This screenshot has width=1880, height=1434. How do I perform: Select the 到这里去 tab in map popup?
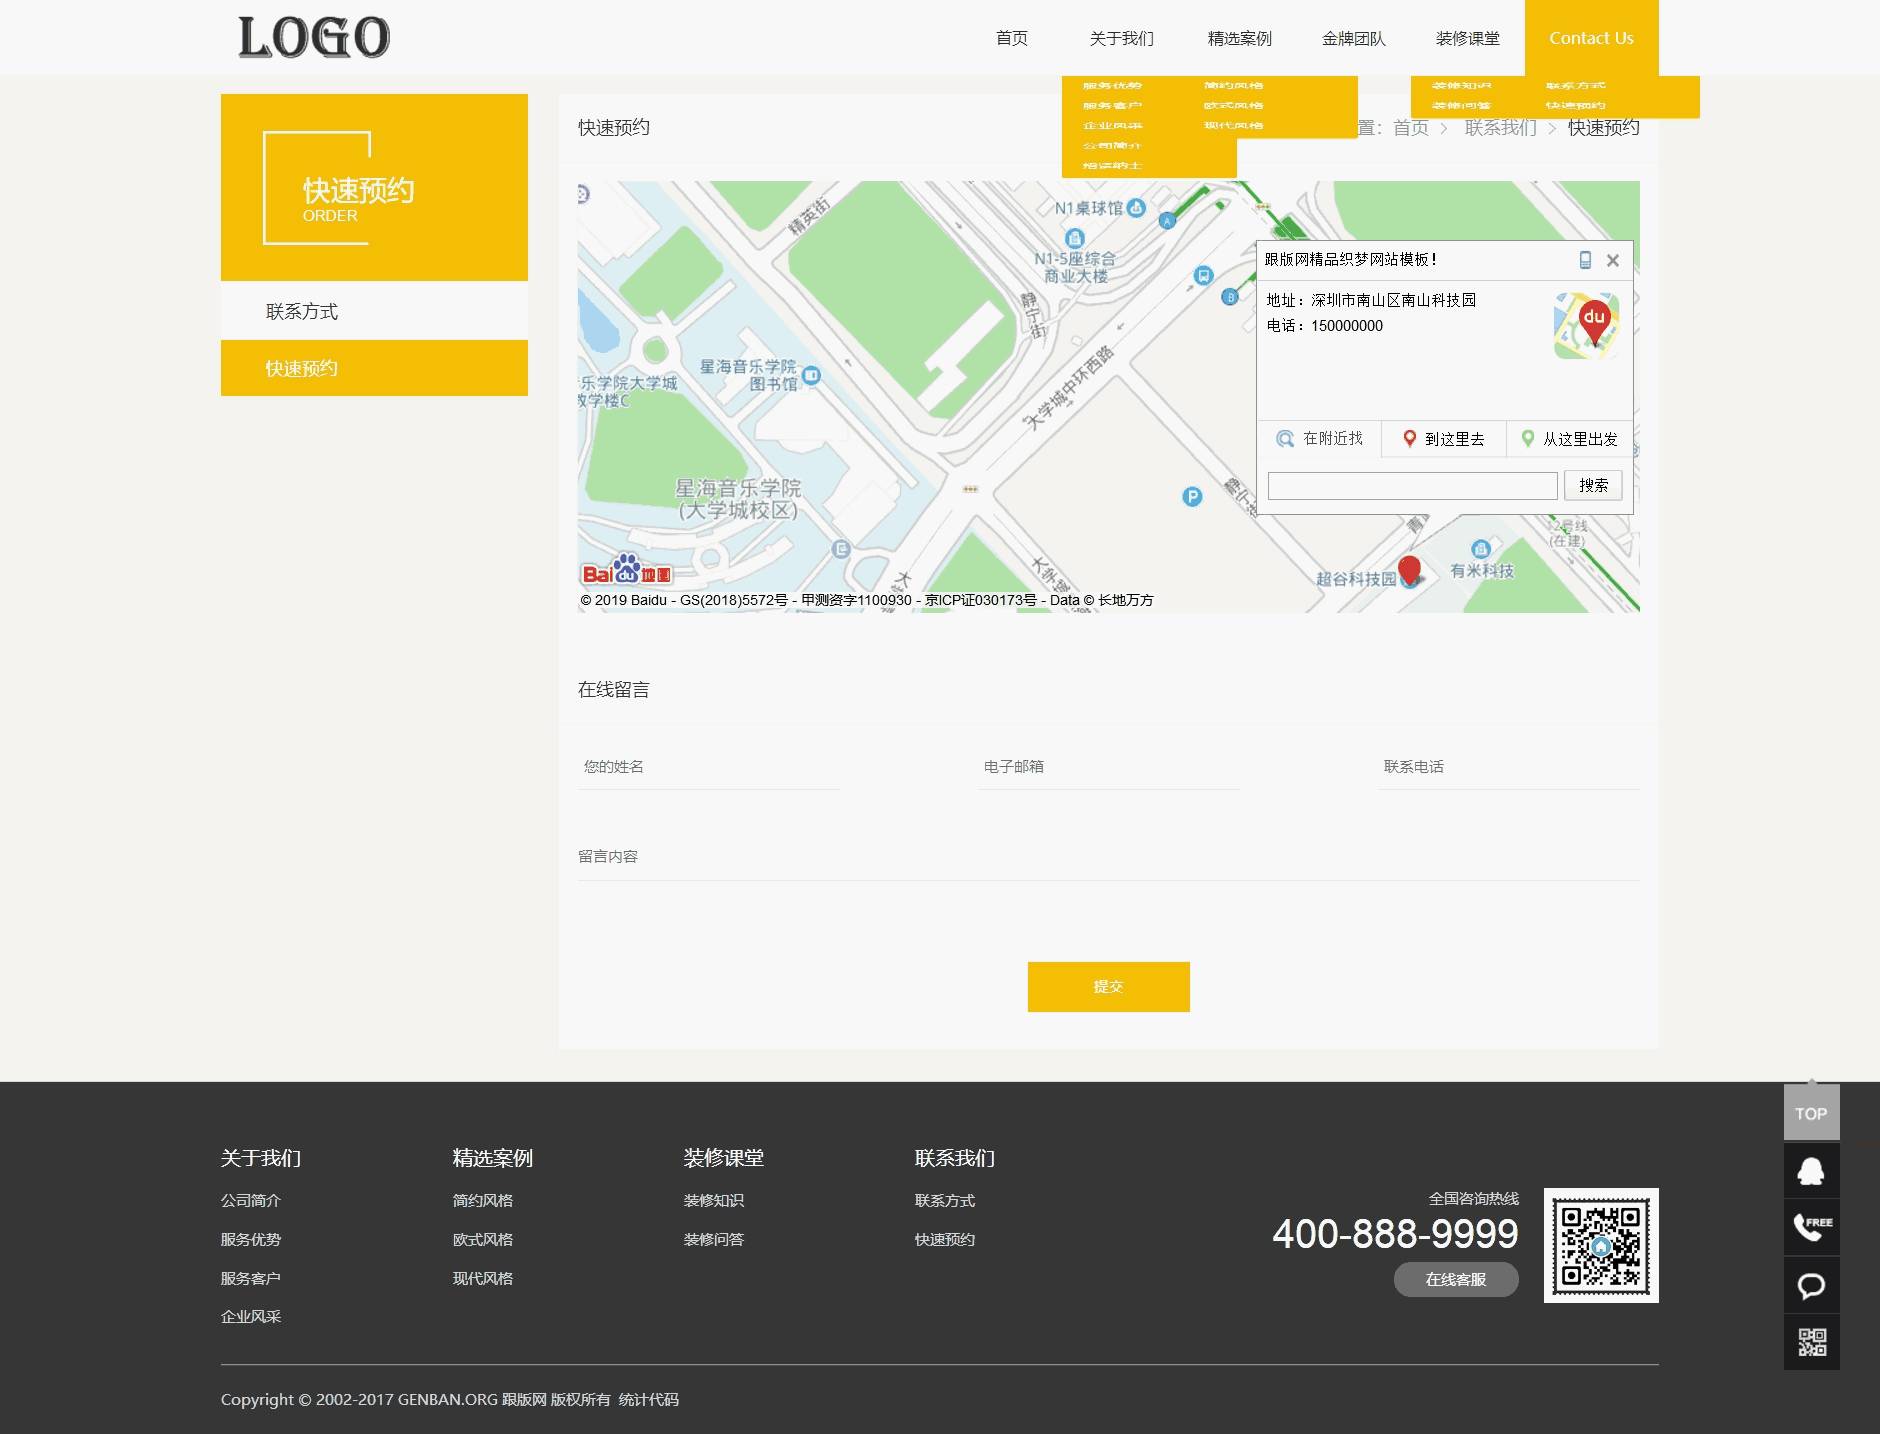click(x=1444, y=438)
